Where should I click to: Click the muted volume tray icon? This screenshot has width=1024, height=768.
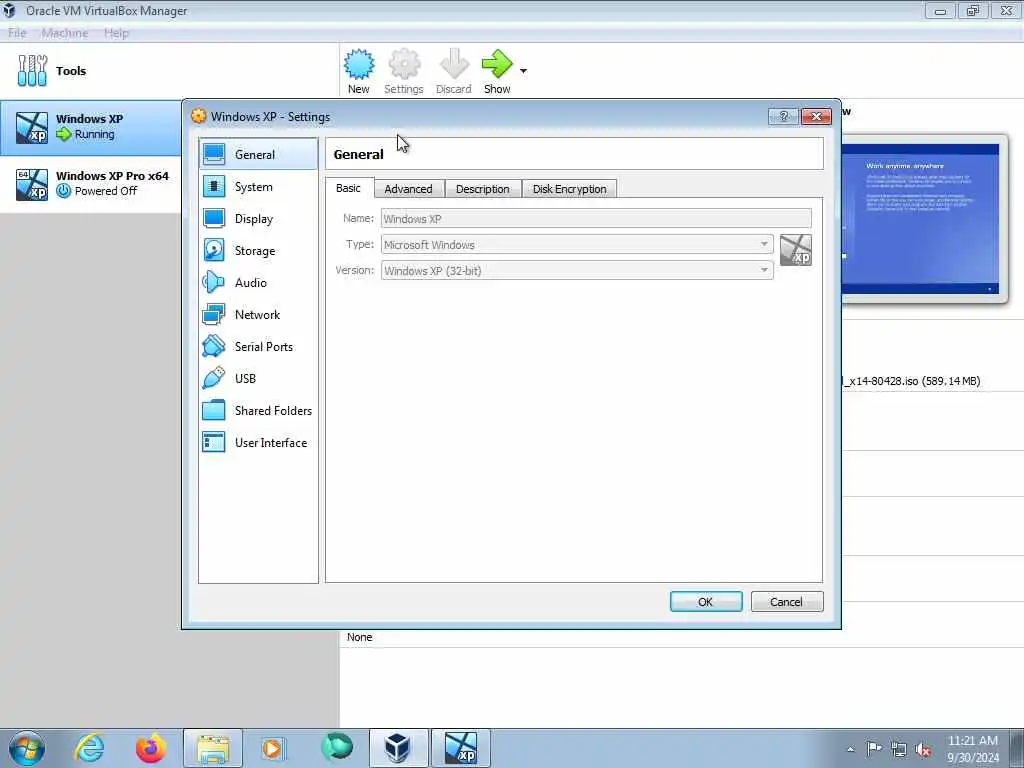(923, 749)
